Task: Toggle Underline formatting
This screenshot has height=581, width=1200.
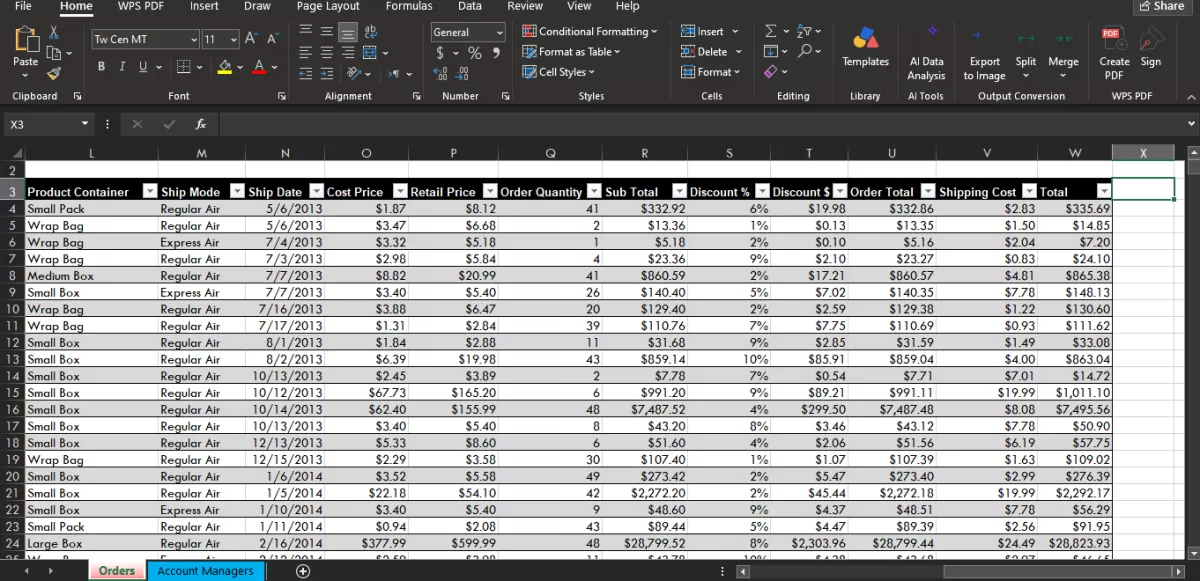Action: pos(143,67)
